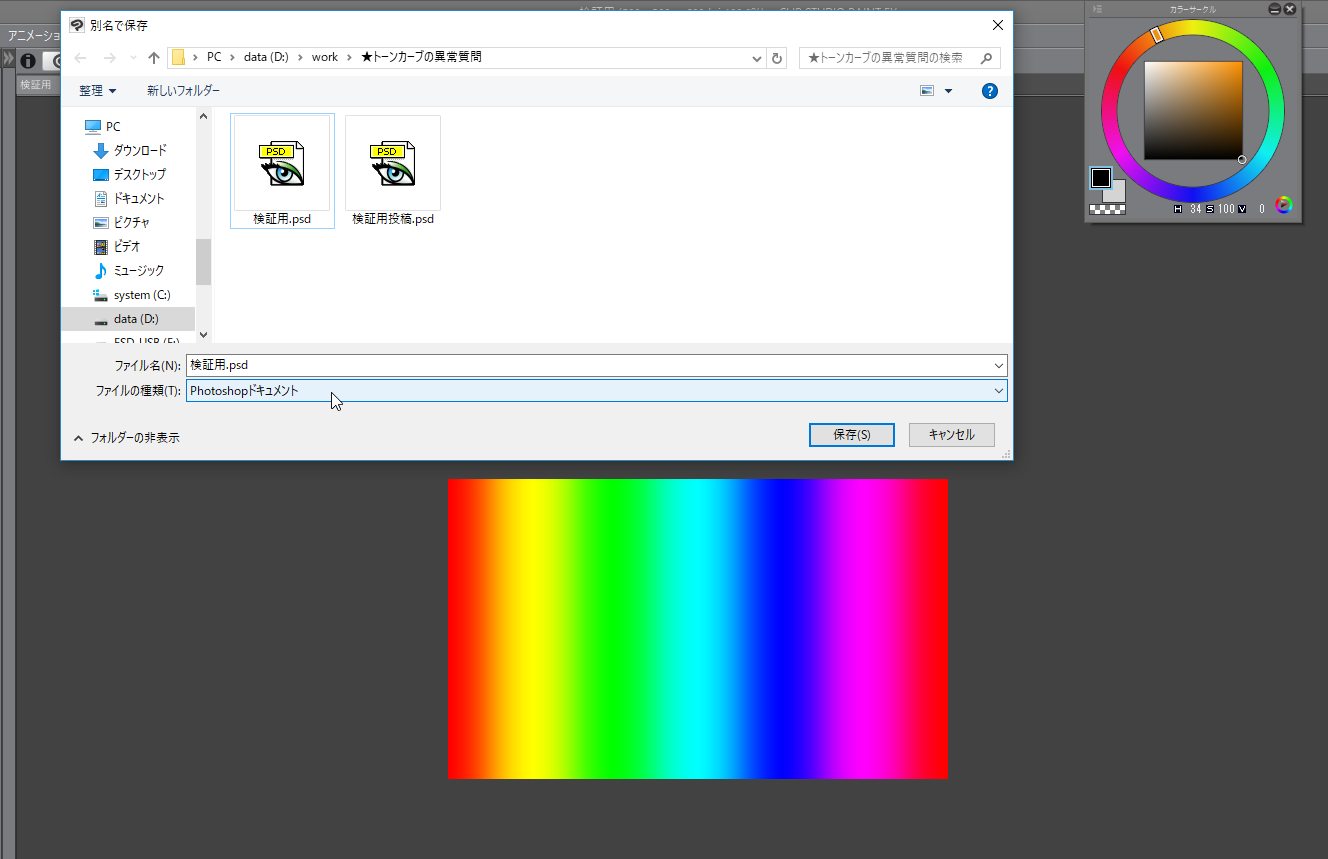The width and height of the screenshot is (1328, 859).
Task: Open ミュージック in the sidebar
Action: click(x=128, y=271)
